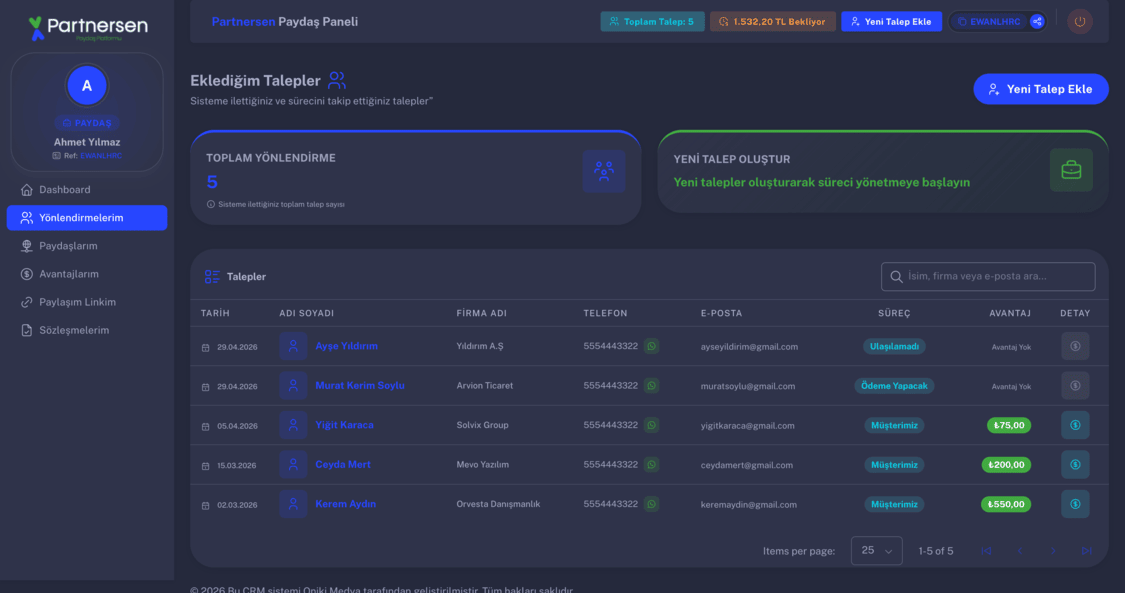Viewport: 1125px width, 593px height.
Task: Go to the next page of the table
Action: [1053, 551]
